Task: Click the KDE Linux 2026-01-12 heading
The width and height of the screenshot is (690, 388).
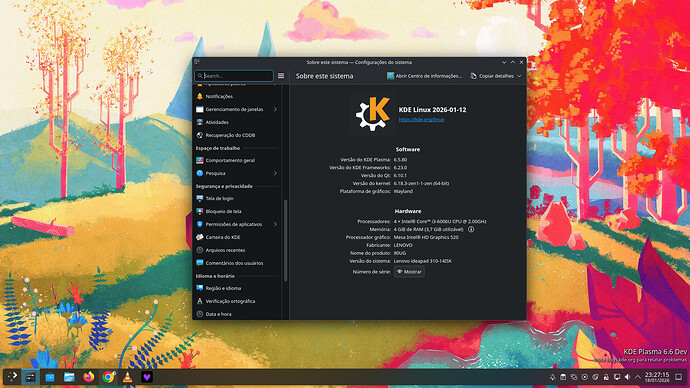Action: point(433,110)
